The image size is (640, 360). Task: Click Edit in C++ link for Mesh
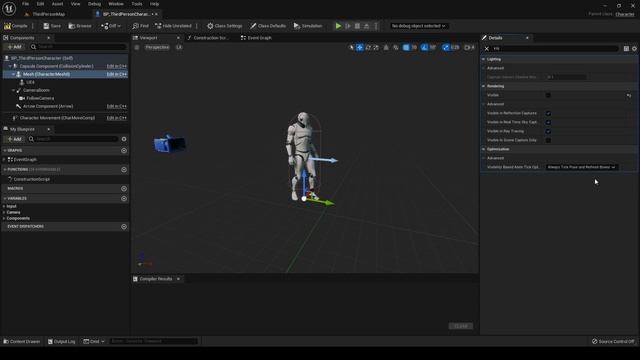(117, 74)
